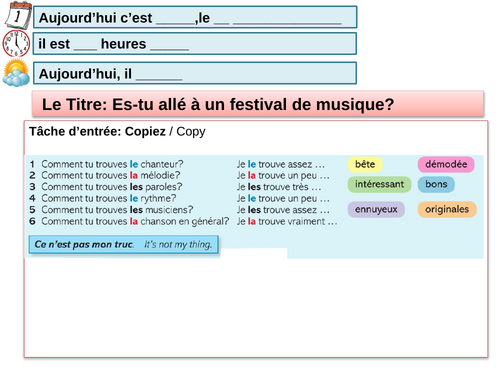The height and width of the screenshot is (375, 500).
Task: Select the pink 'démodée' word bubble
Action: [446, 164]
